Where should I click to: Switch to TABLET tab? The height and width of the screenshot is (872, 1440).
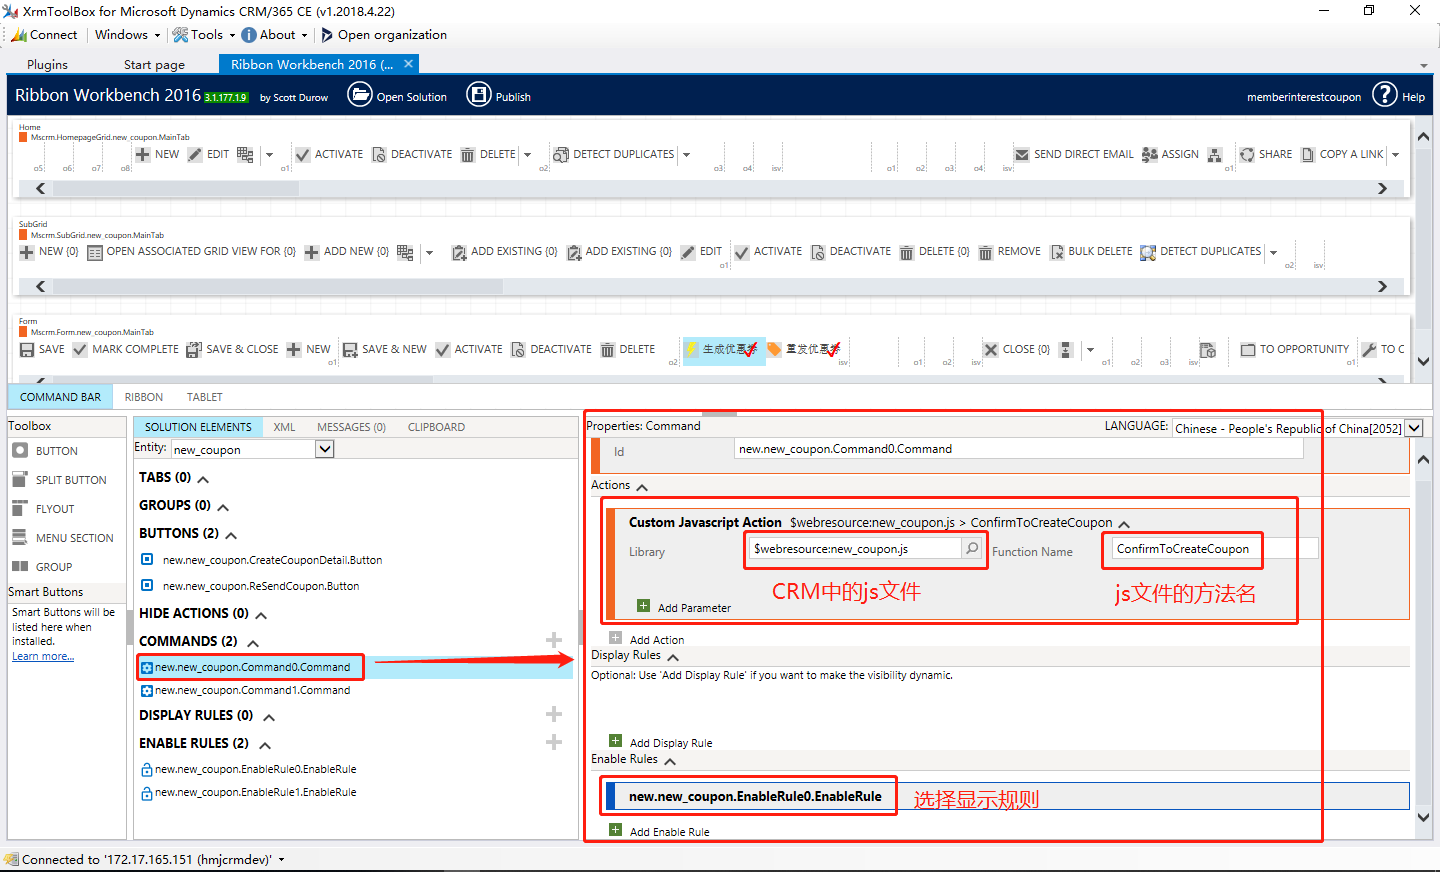pos(204,397)
